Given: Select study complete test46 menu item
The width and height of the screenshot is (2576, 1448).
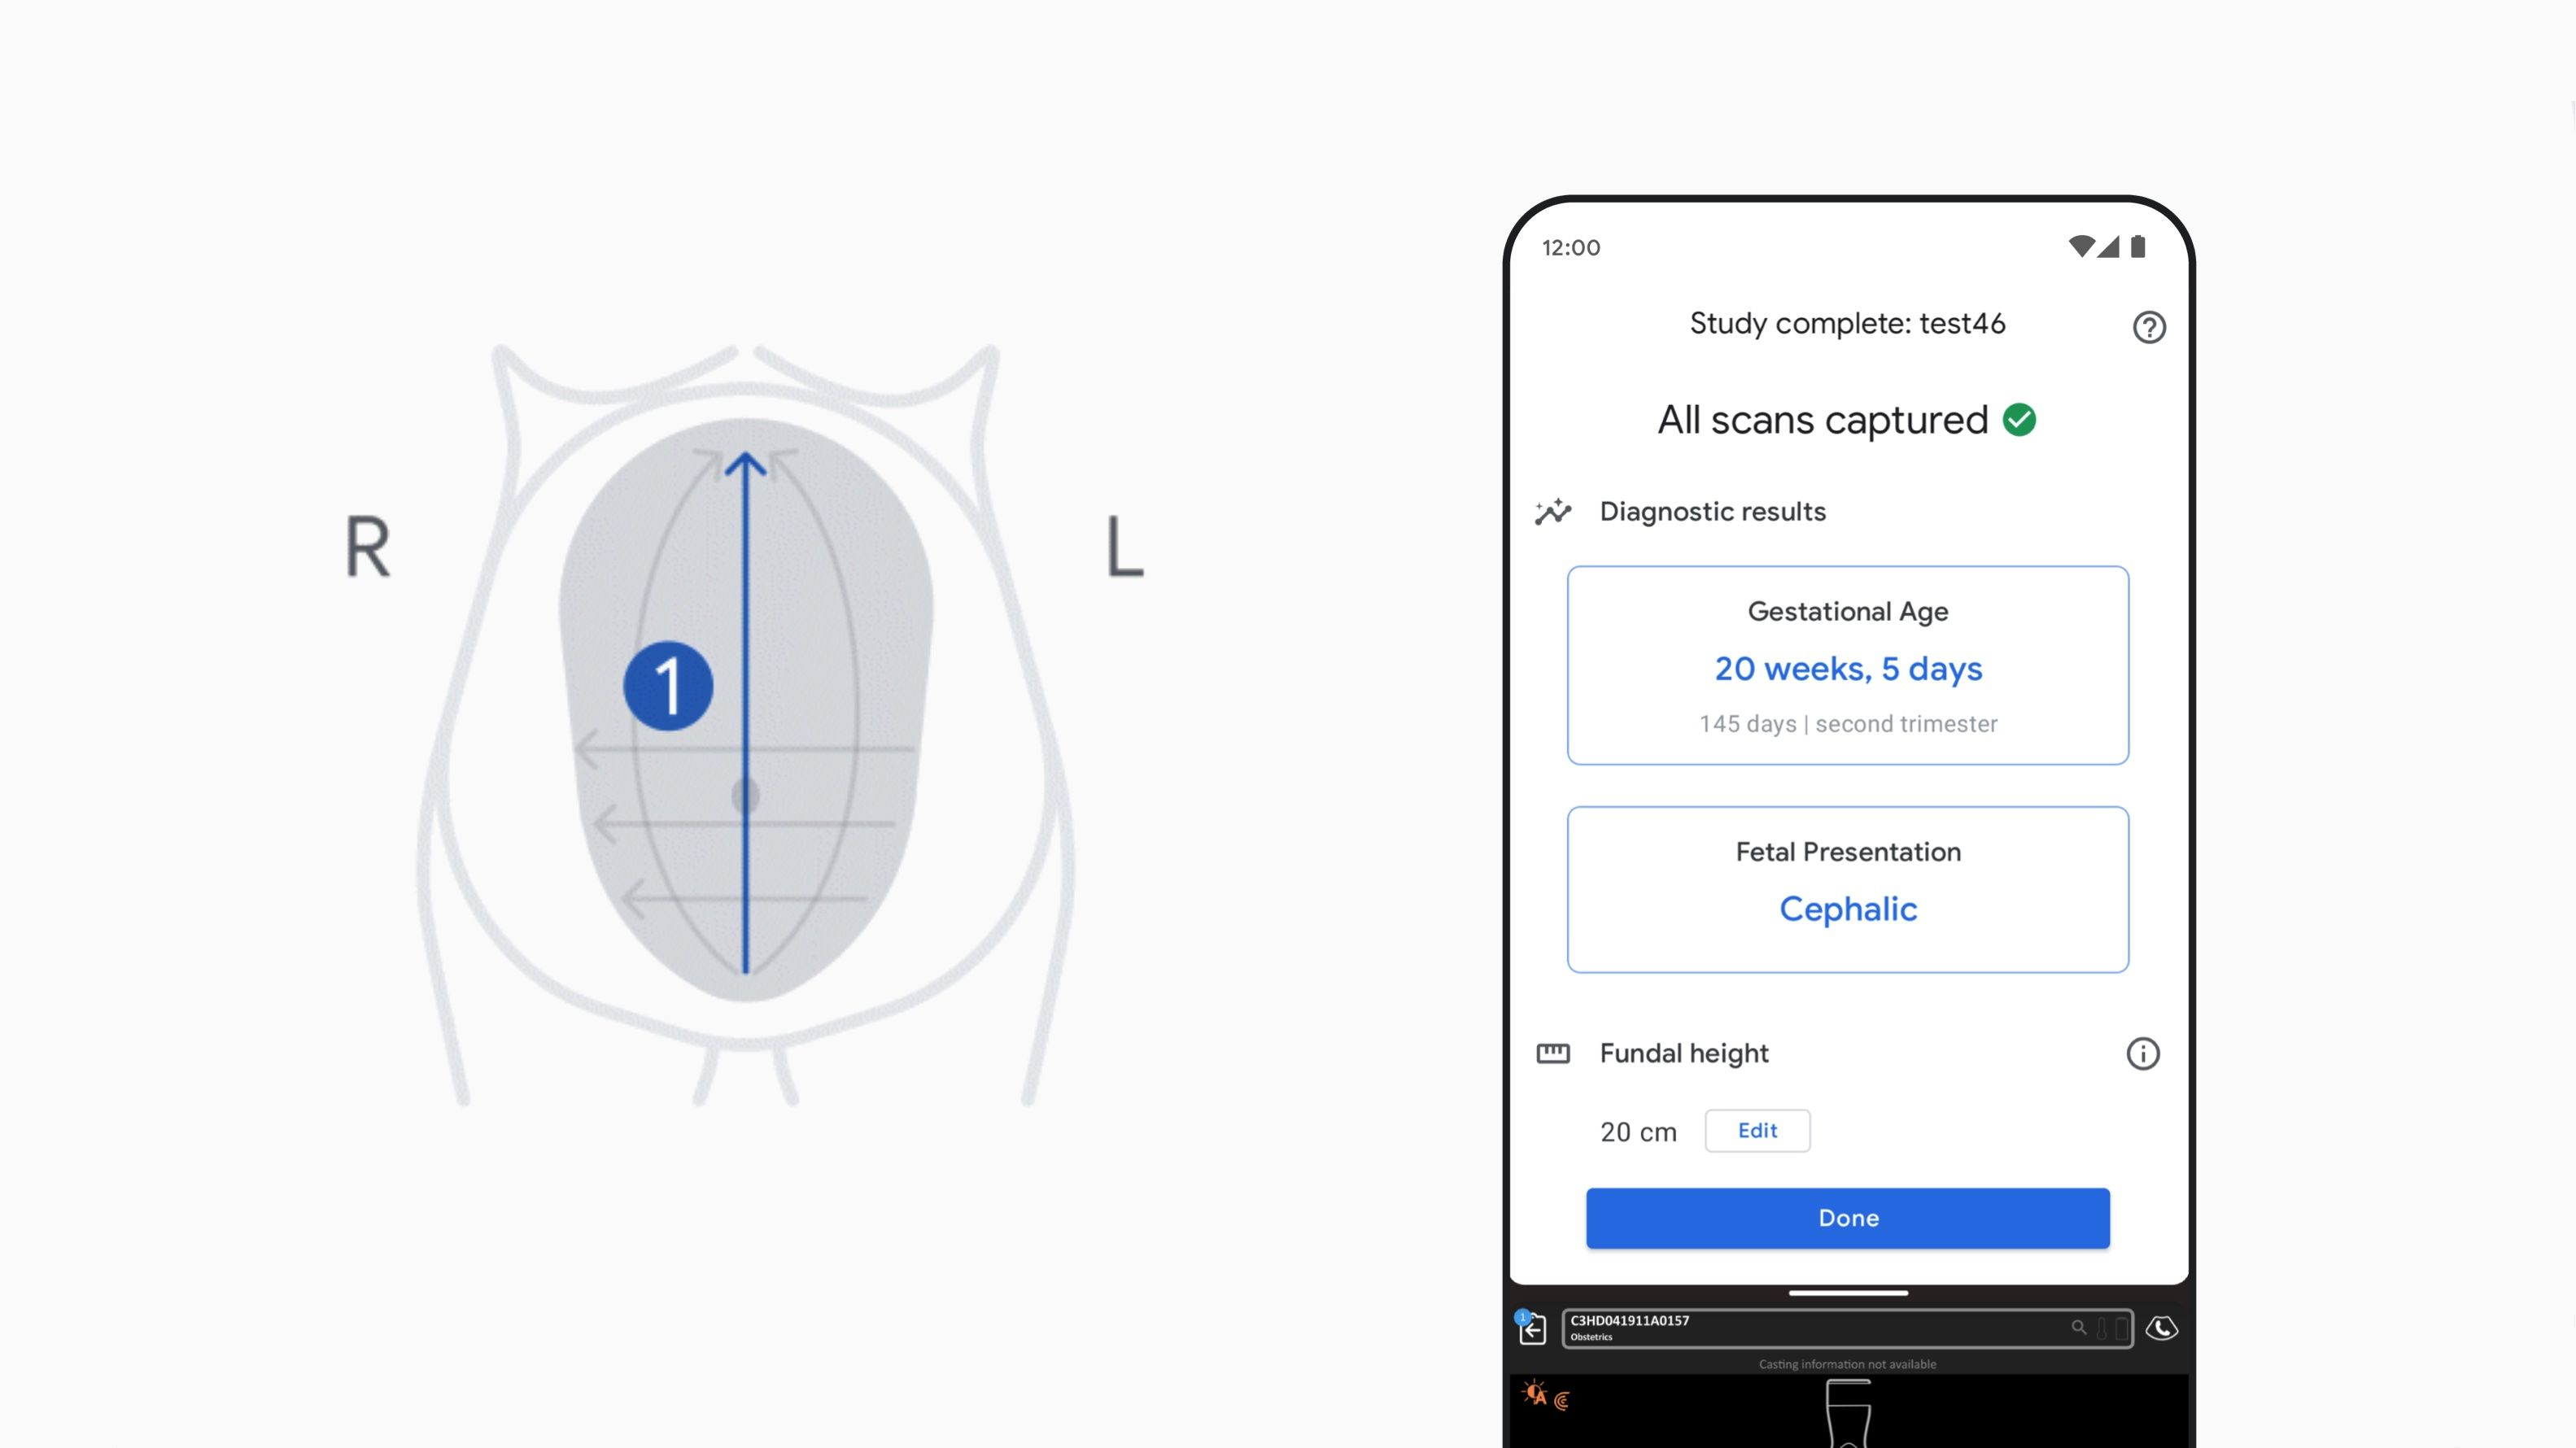Looking at the screenshot, I should coord(1845,322).
